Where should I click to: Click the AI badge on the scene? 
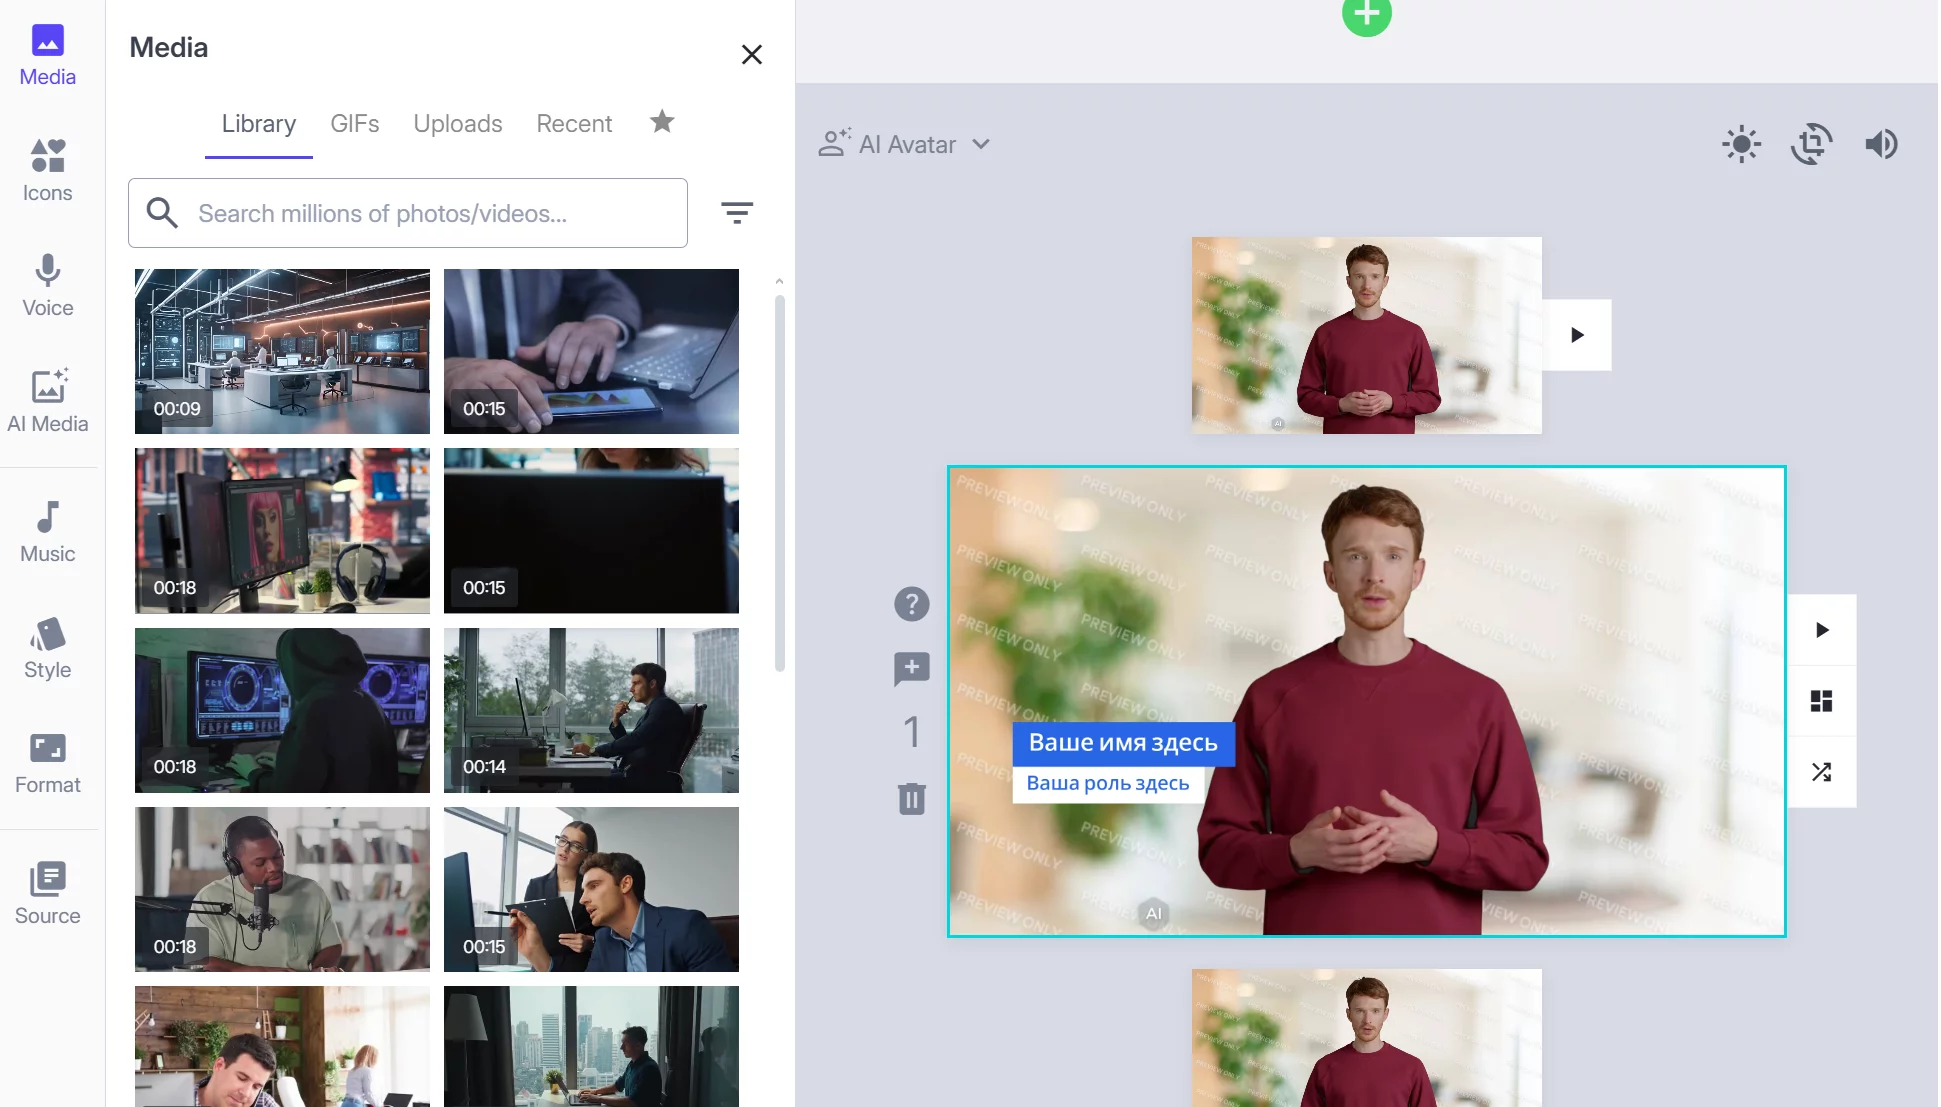point(1153,914)
